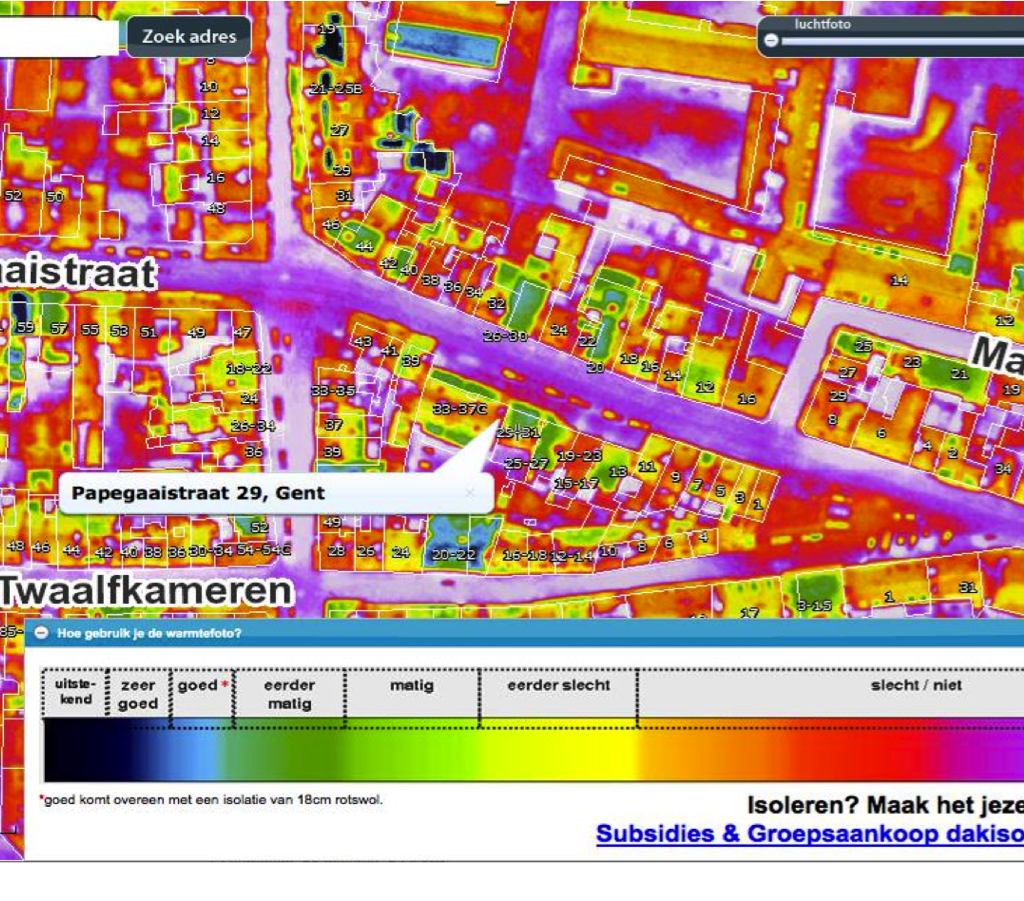This screenshot has height=901, width=1024.
Task: Select the 'uitstekend' legend category
Action: (x=75, y=692)
